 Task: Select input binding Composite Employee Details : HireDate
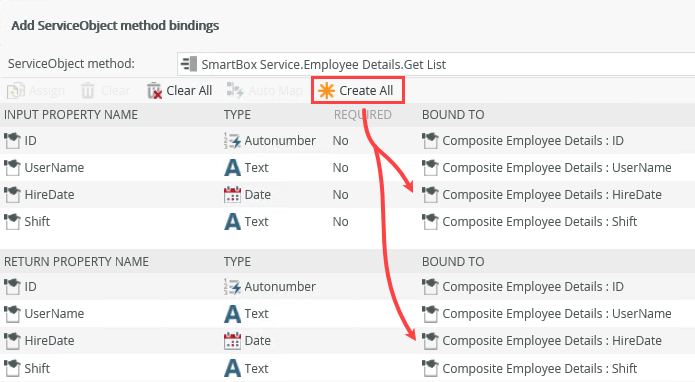click(552, 195)
